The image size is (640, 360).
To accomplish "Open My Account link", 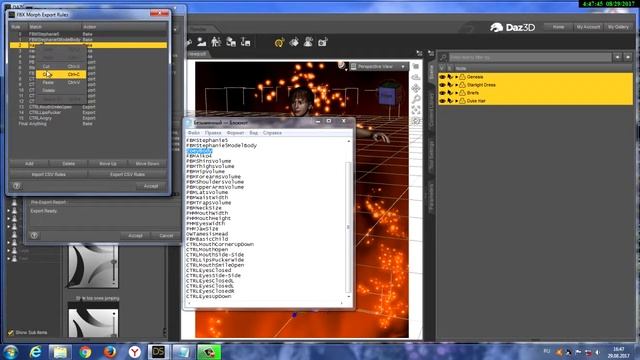I will pyautogui.click(x=588, y=27).
